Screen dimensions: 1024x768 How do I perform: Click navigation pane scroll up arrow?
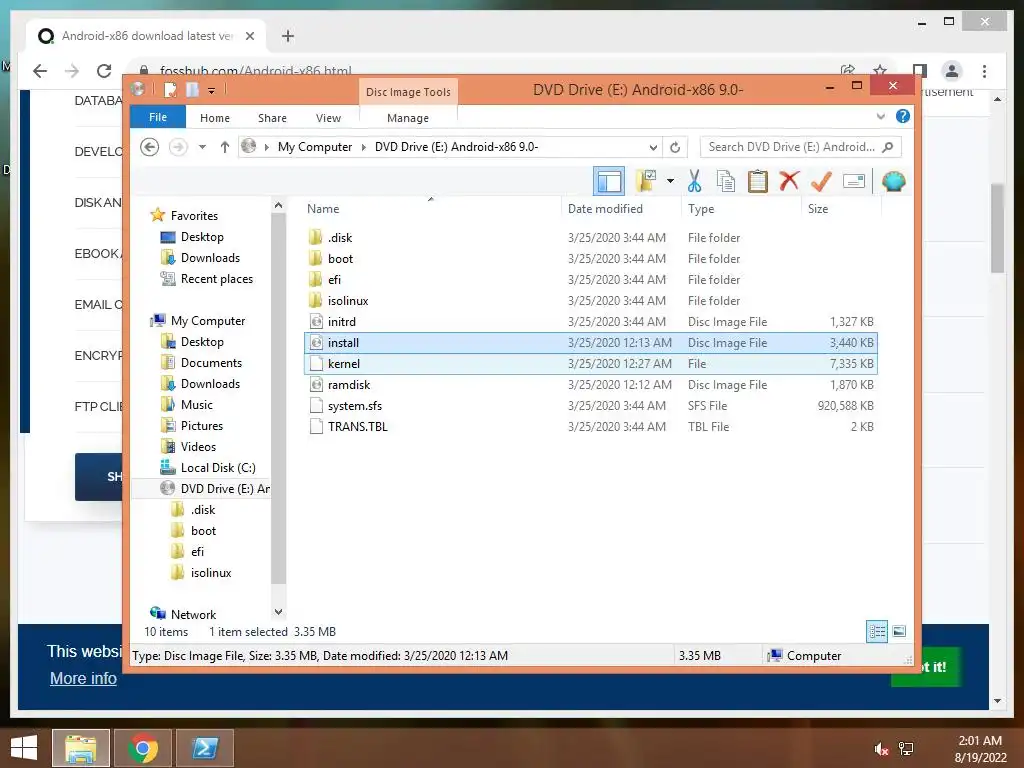pyautogui.click(x=278, y=205)
